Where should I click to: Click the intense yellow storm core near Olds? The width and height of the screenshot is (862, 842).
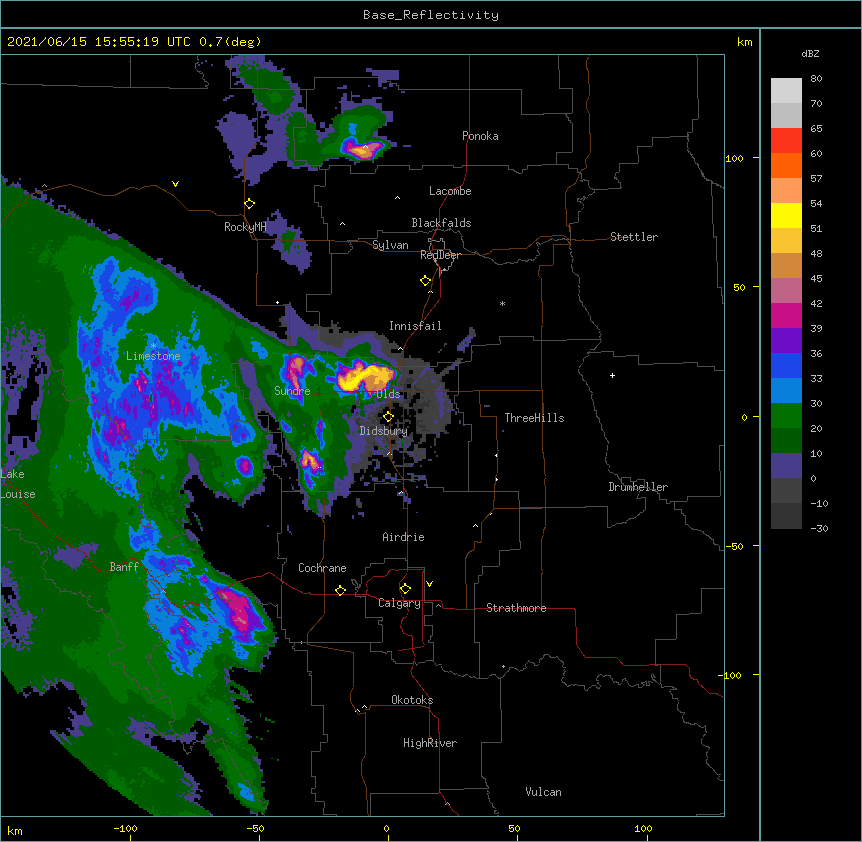364,377
